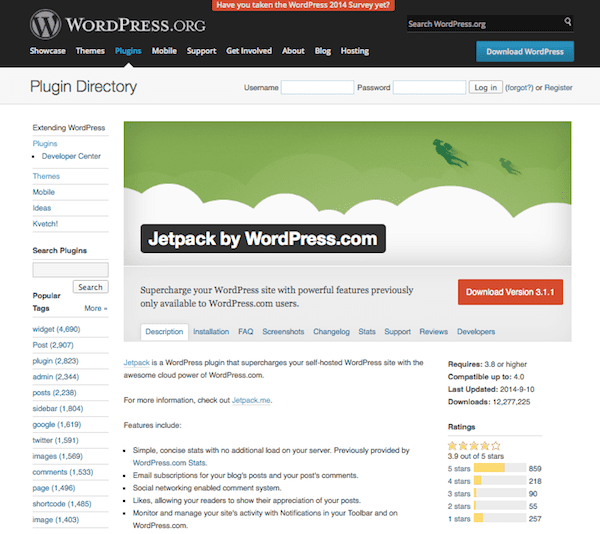Open the Changelog tab
Viewport: 600px width, 534px height.
point(330,331)
